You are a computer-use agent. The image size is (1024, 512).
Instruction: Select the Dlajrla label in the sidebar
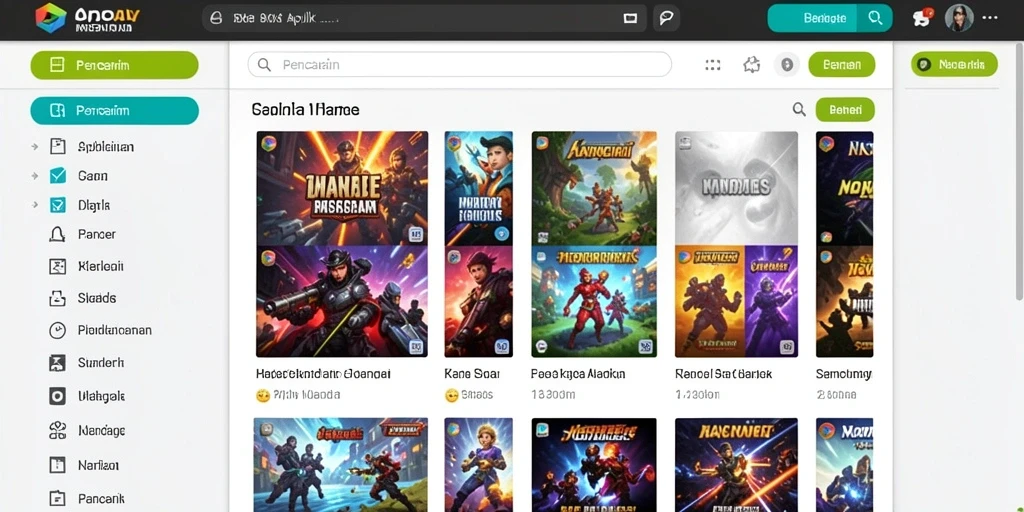94,205
